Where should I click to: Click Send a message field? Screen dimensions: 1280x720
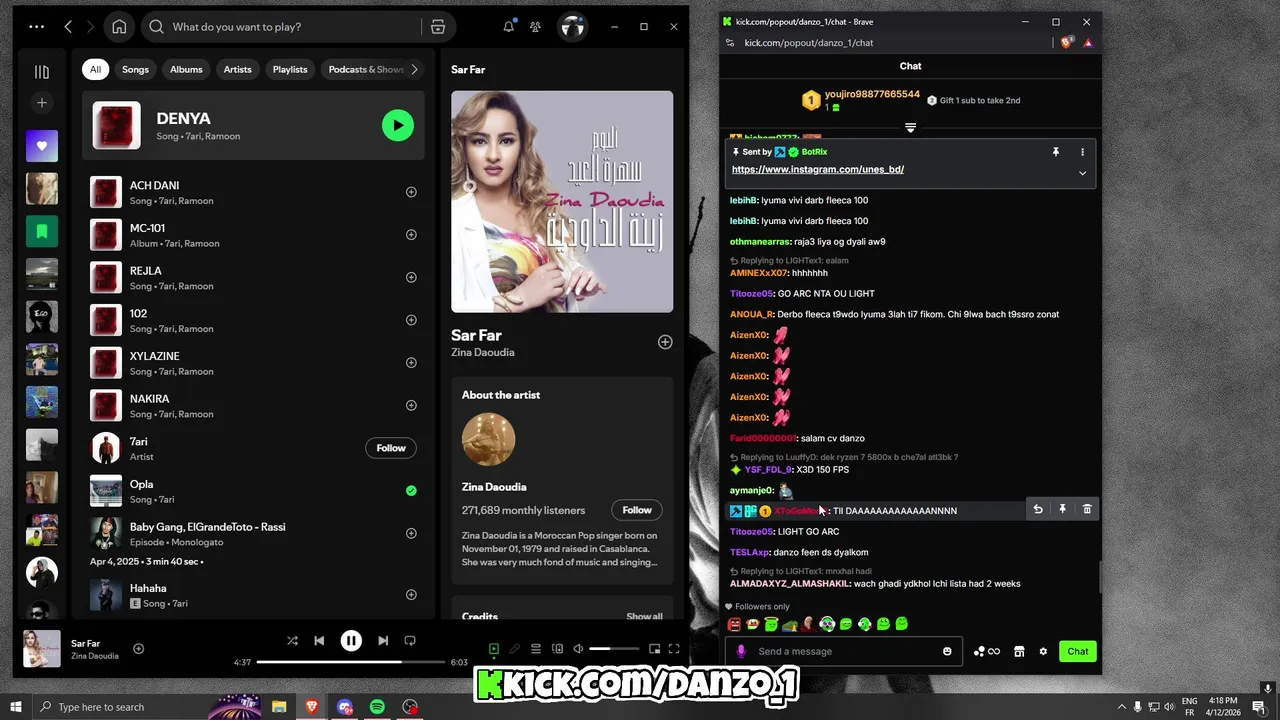846,651
